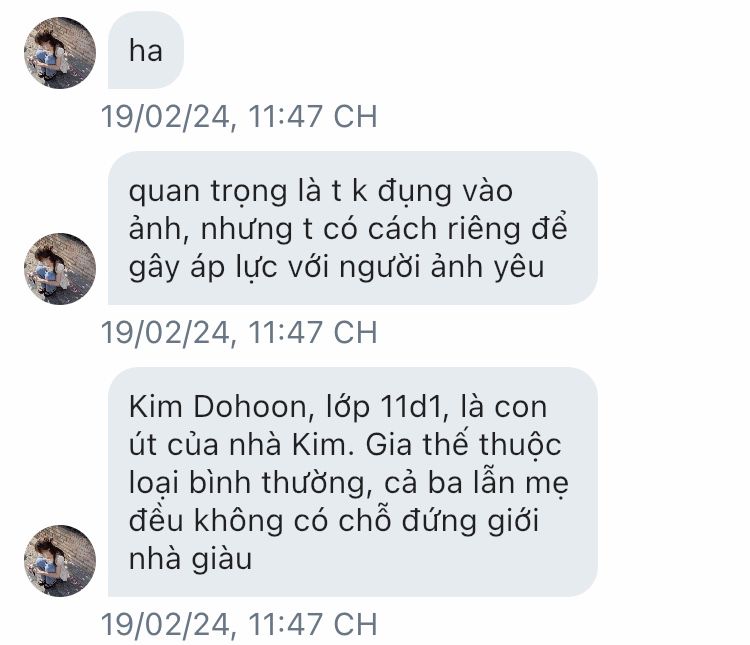Click timestamp below the "nhà giàu" message

239,624
